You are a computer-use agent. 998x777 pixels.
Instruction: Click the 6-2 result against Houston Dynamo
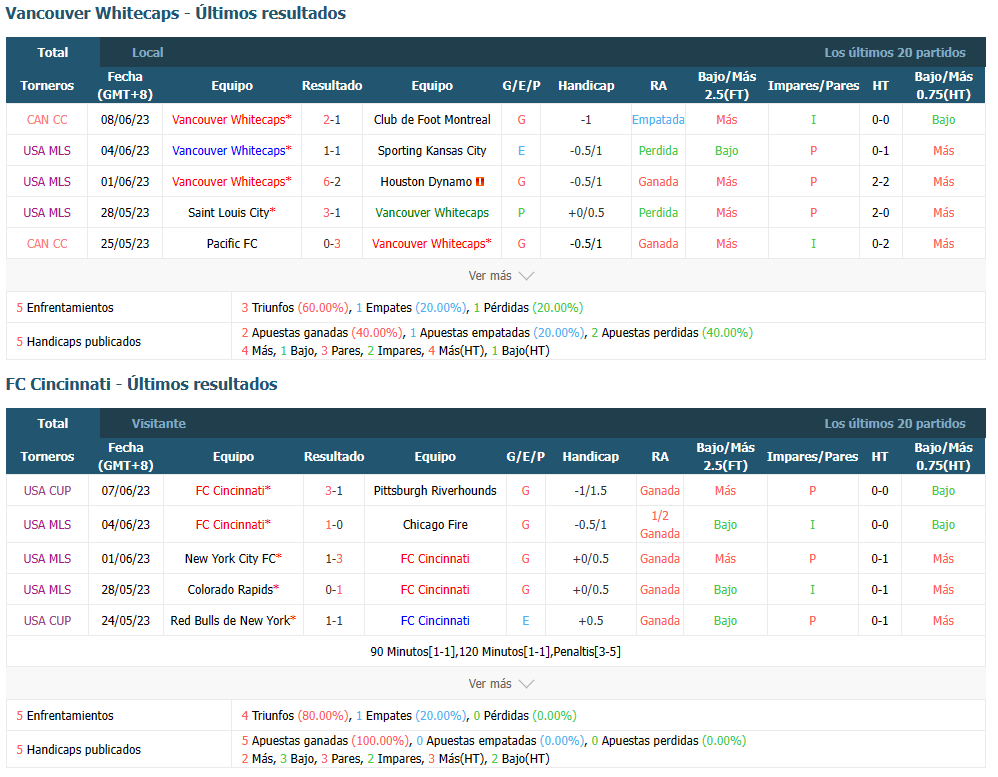(332, 182)
